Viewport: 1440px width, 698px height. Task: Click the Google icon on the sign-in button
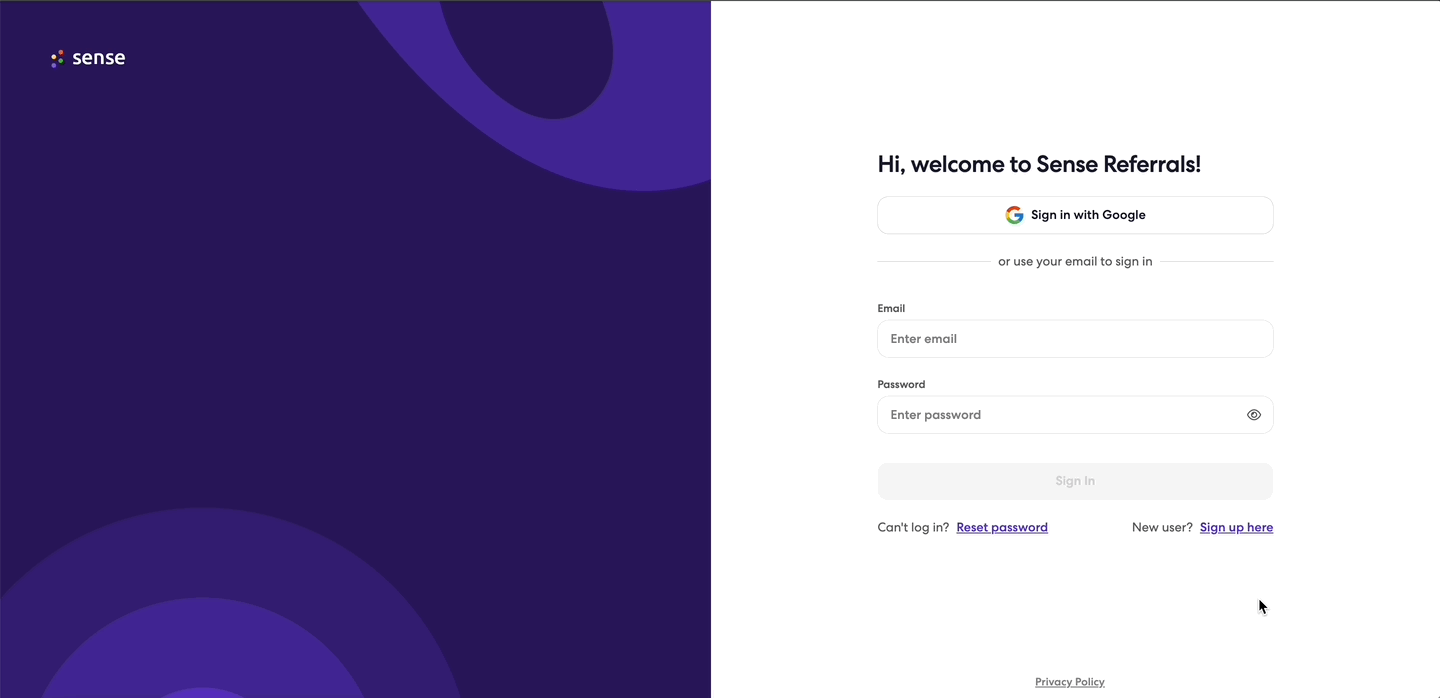1014,215
